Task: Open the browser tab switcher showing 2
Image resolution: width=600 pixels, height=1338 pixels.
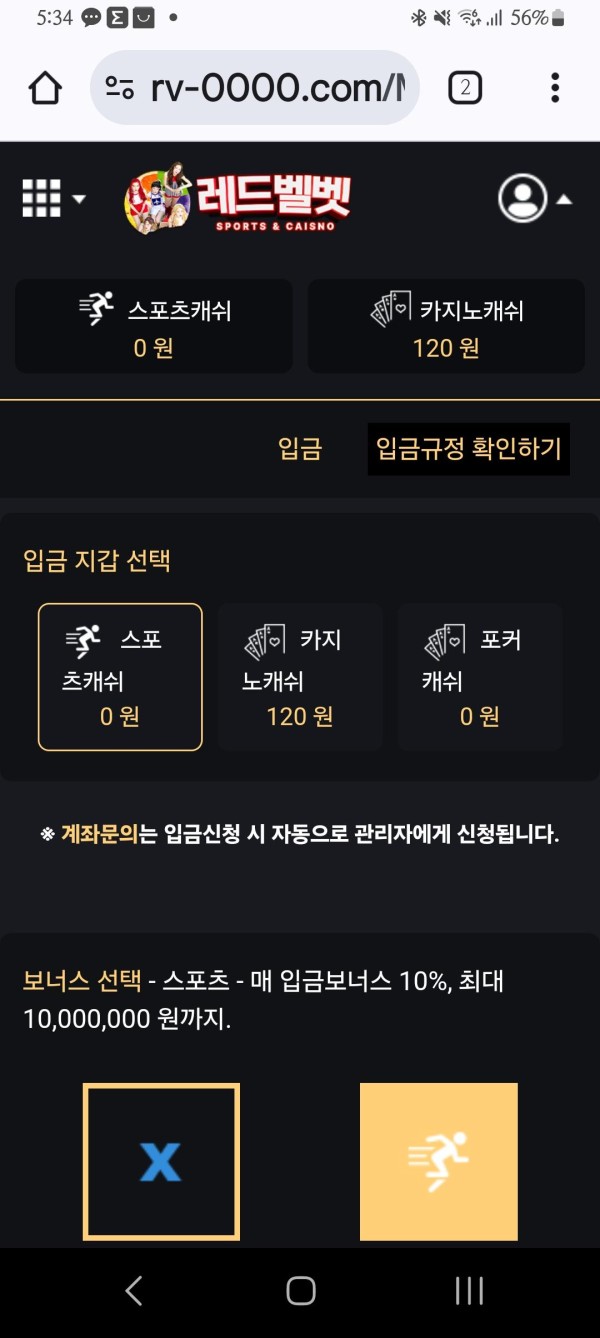Action: point(465,88)
